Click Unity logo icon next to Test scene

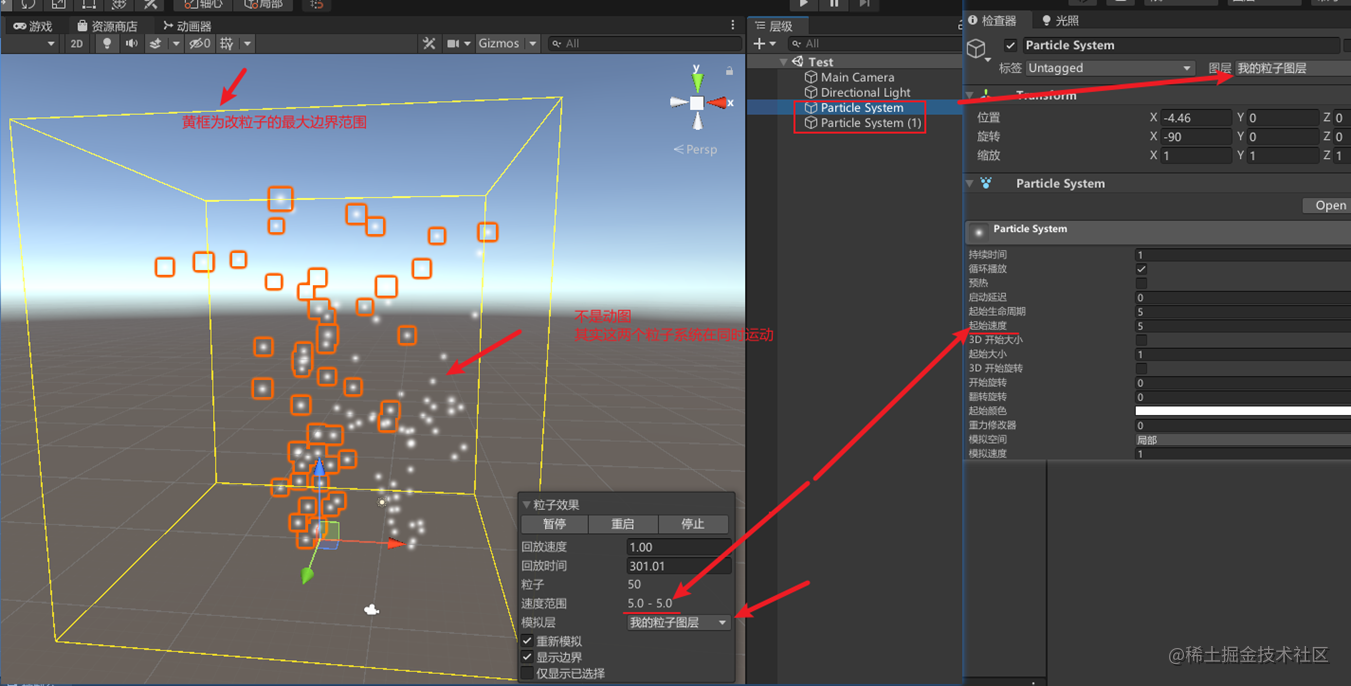coord(798,62)
